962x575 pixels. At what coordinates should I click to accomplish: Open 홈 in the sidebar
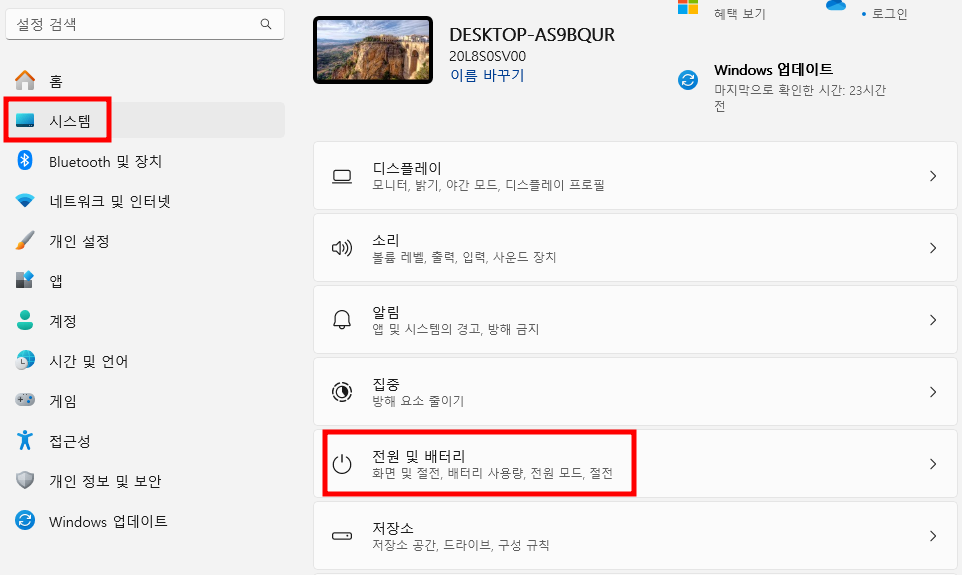pos(56,81)
